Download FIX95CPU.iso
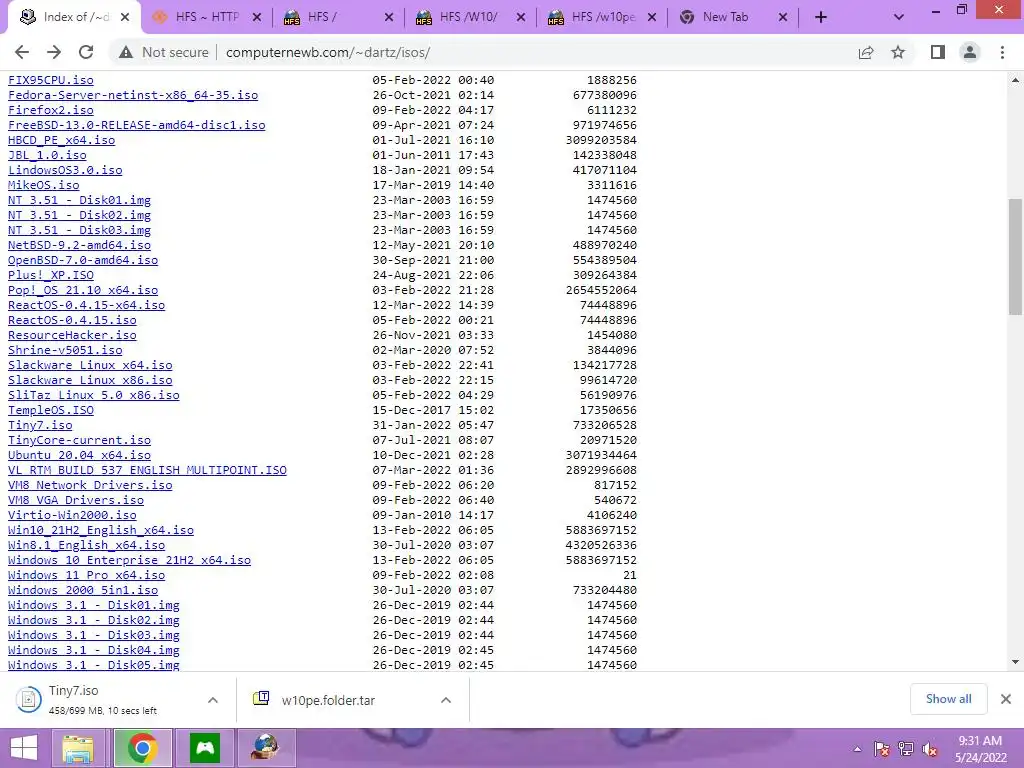1024x768 pixels. tap(51, 80)
